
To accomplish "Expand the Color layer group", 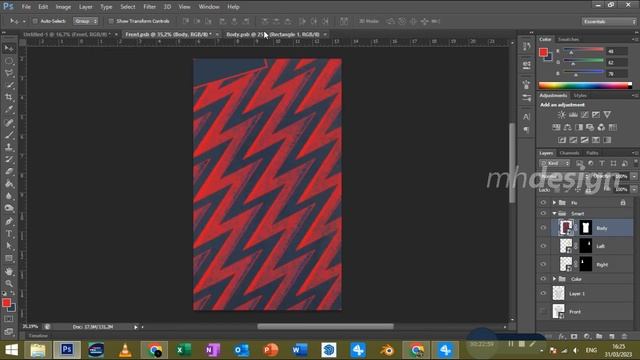I will point(554,279).
